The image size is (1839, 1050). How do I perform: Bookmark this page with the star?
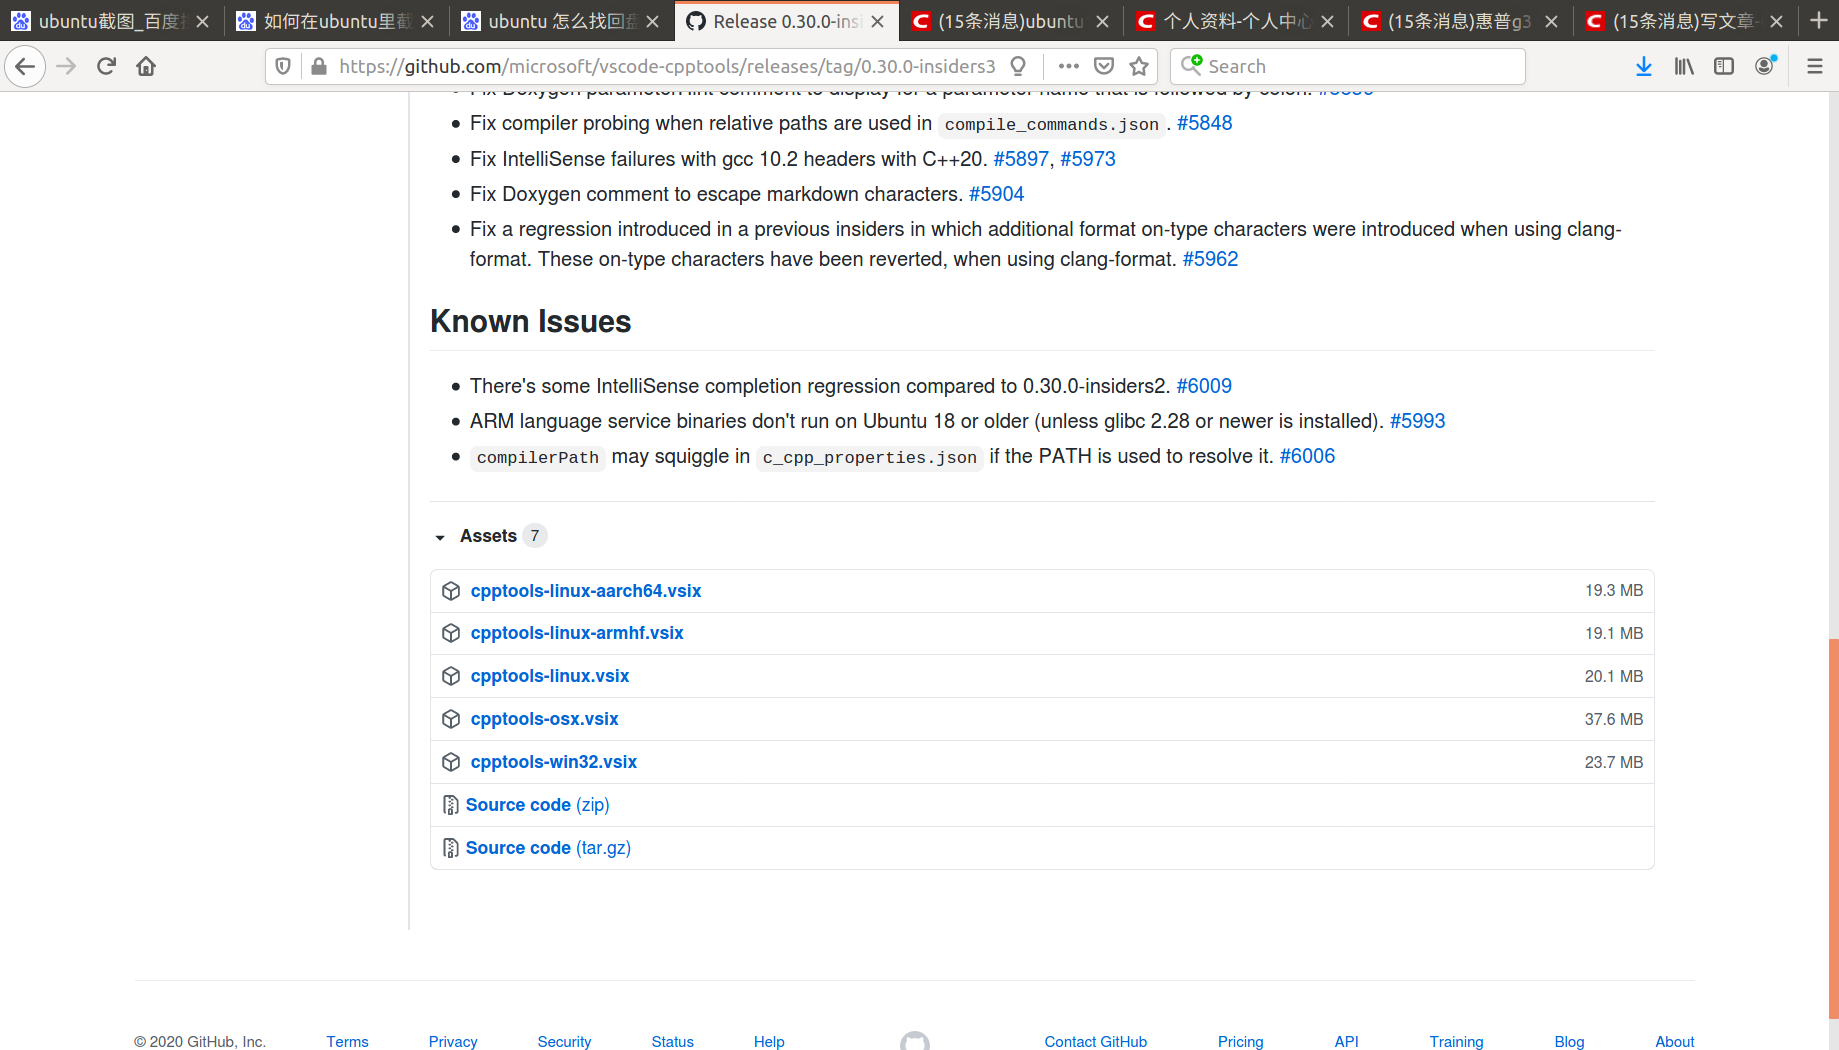click(x=1139, y=66)
